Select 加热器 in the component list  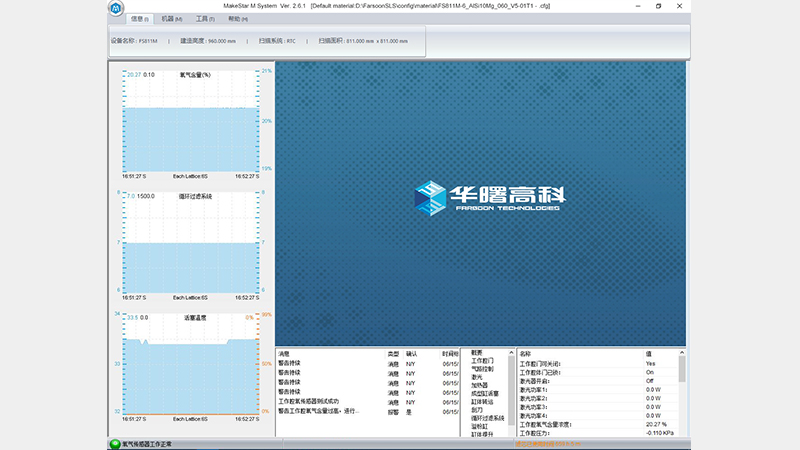[479, 385]
